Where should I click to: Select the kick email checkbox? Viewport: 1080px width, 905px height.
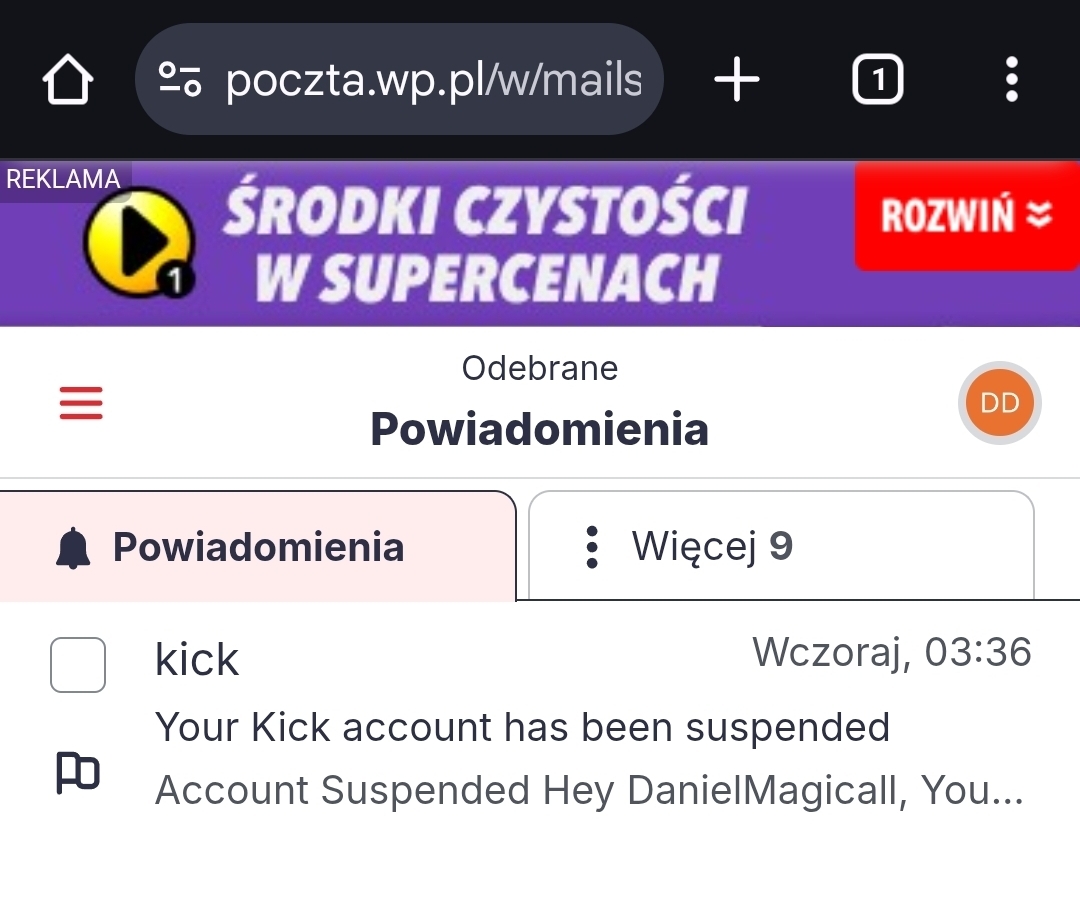78,665
